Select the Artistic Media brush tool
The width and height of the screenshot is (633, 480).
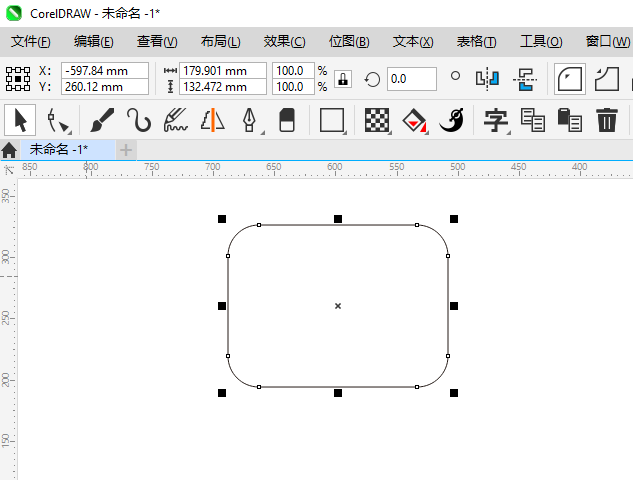click(102, 120)
